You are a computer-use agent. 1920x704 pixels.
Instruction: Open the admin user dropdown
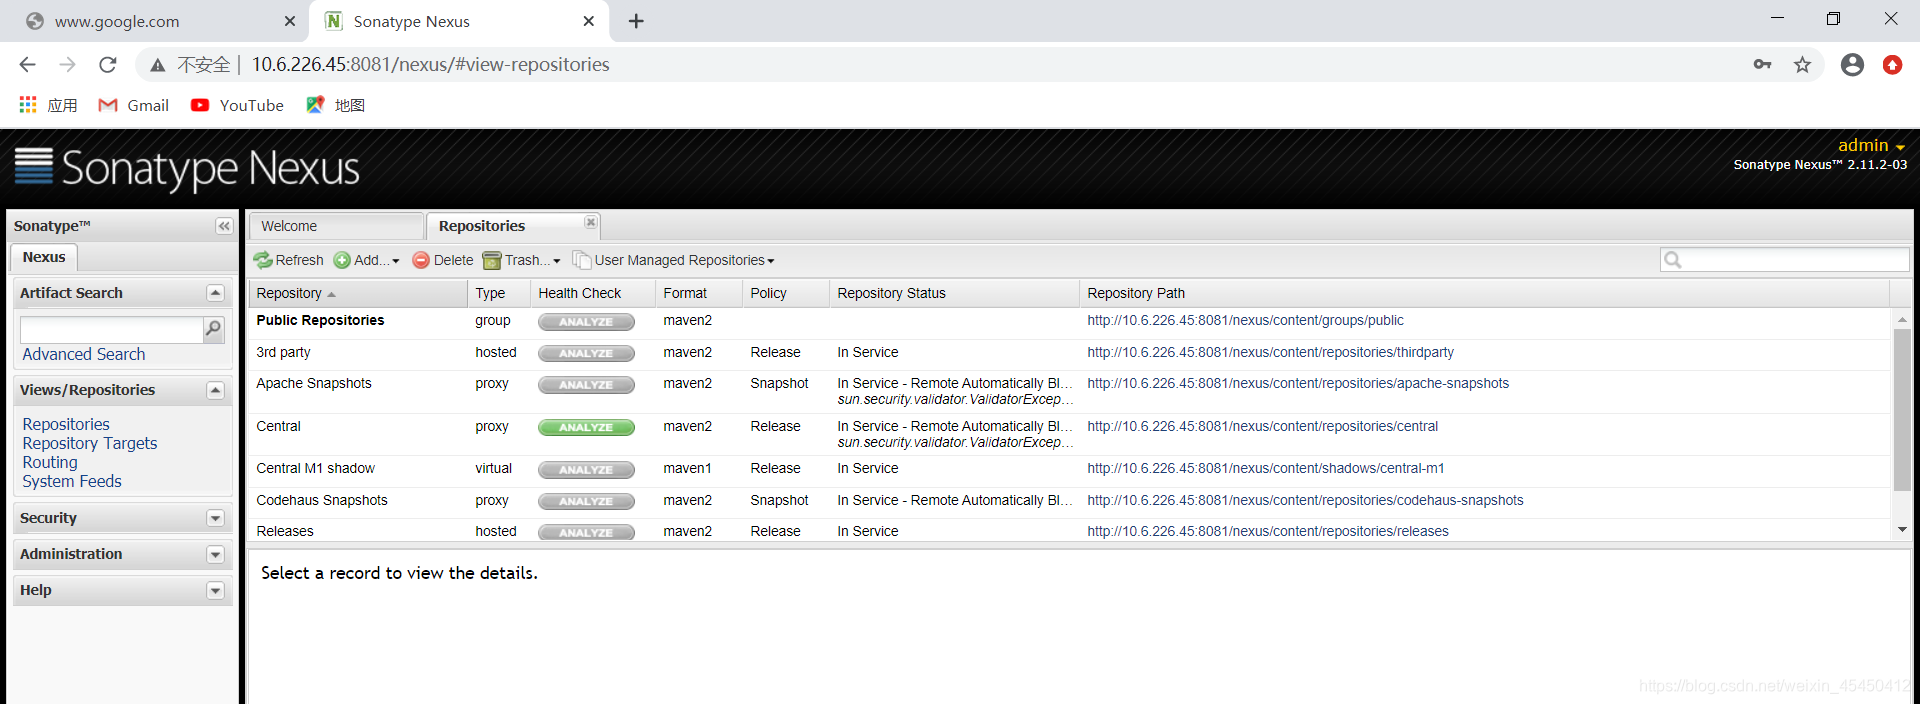(1871, 146)
